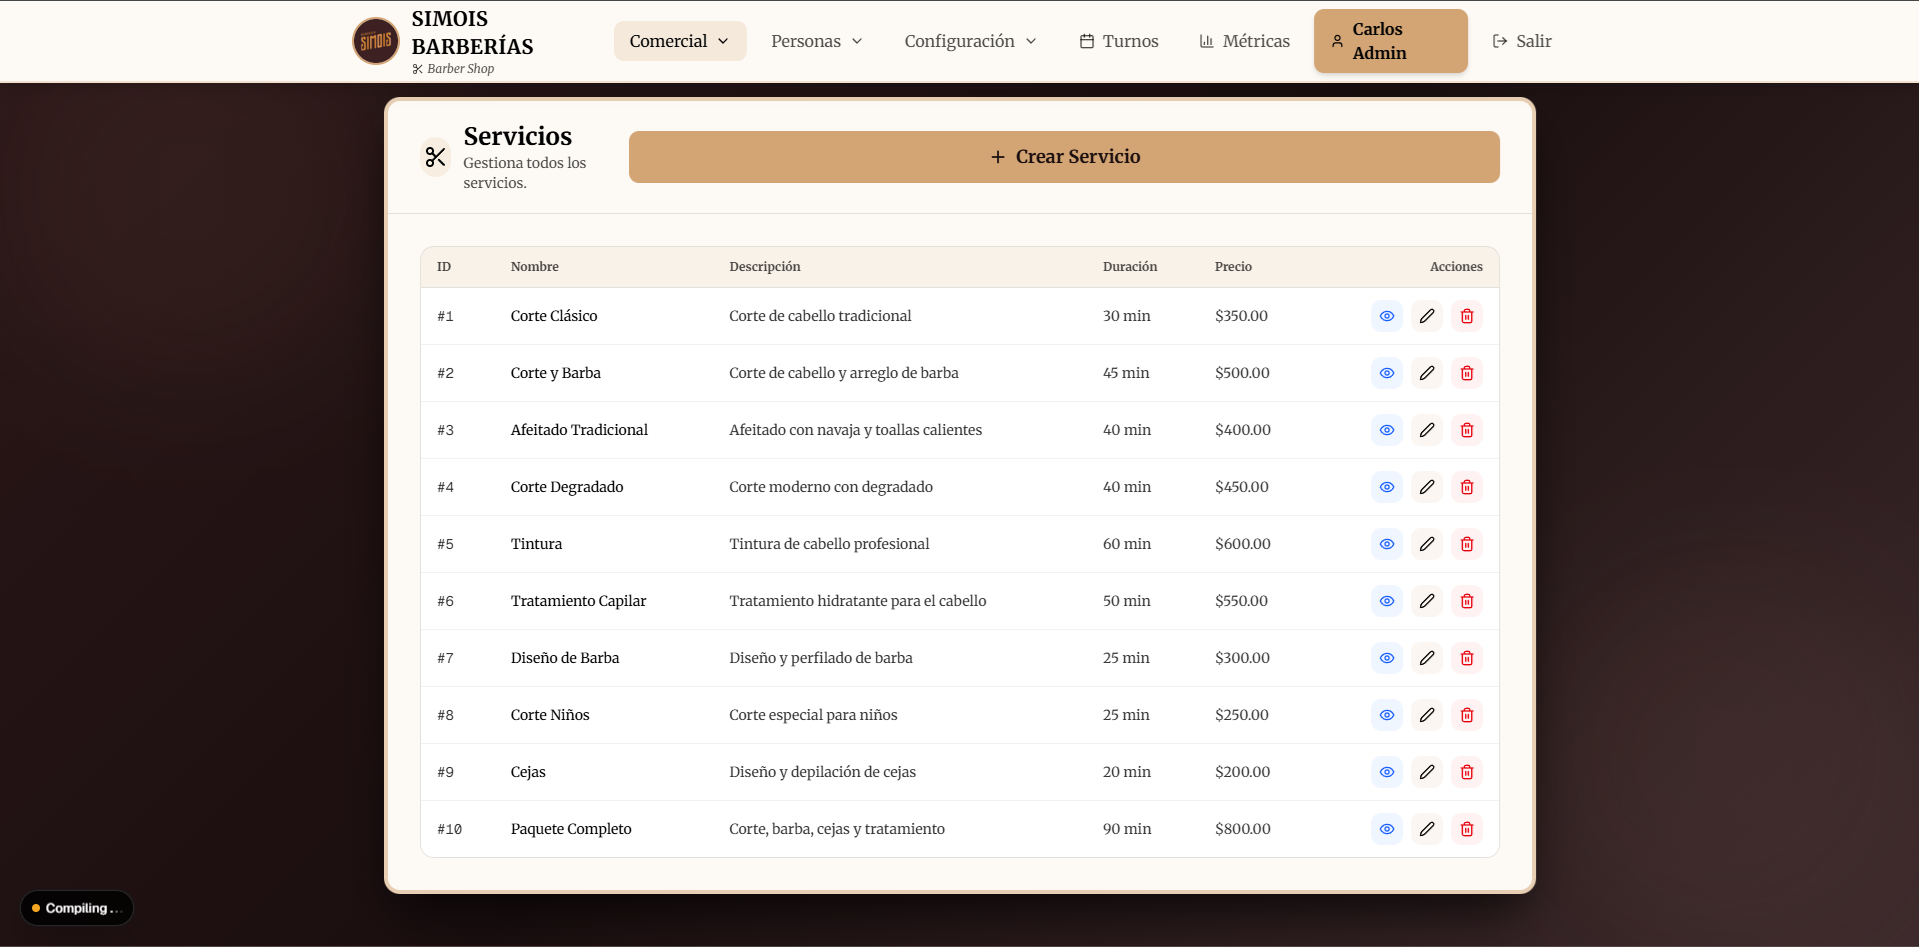Image resolution: width=1919 pixels, height=947 pixels.
Task: Open the Comercial dropdown menu
Action: click(680, 41)
